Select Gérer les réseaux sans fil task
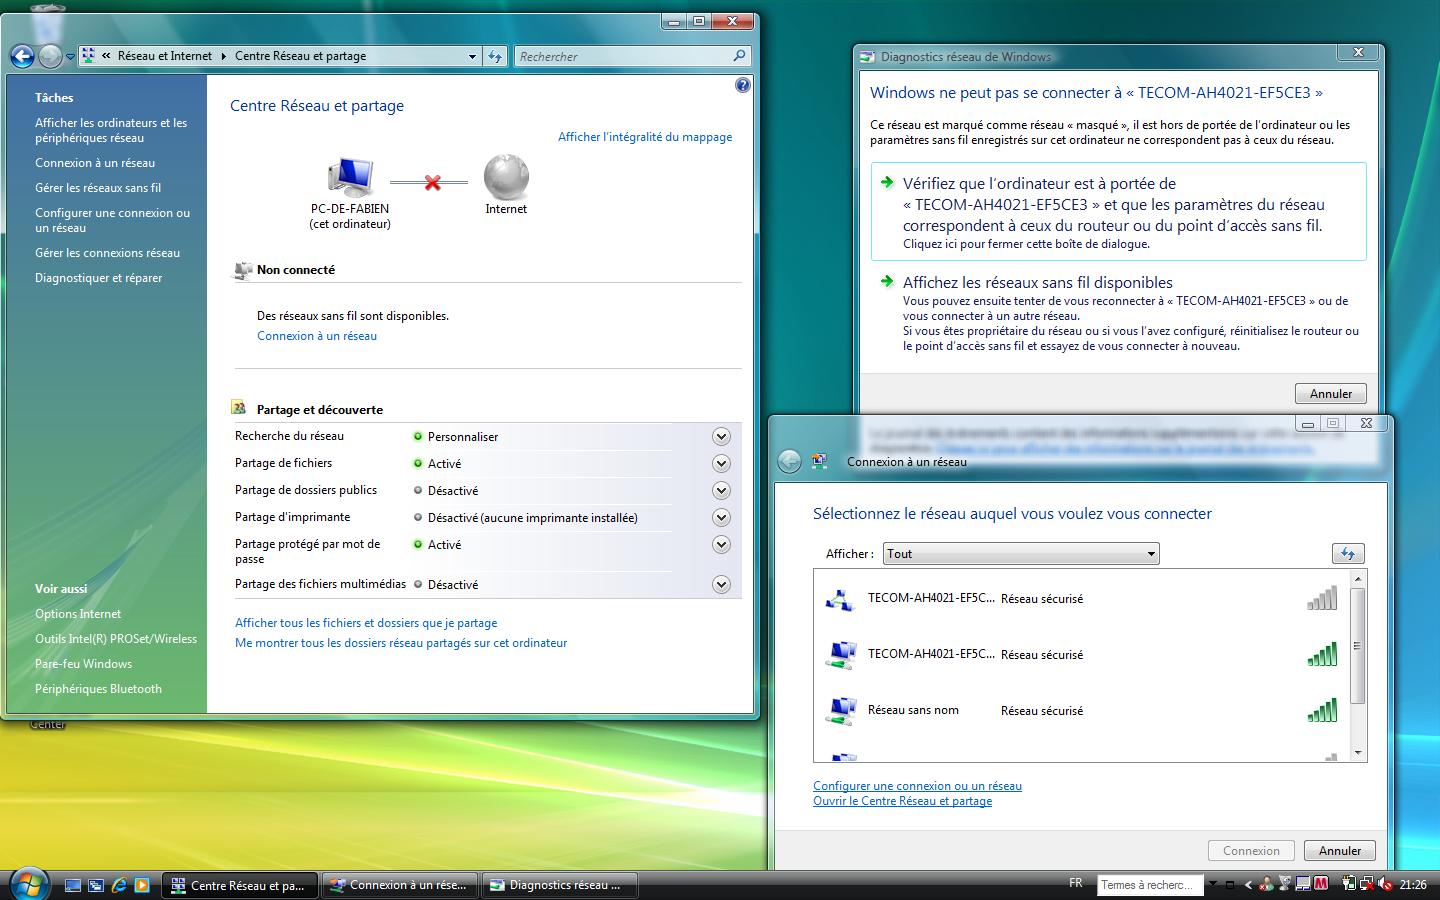The height and width of the screenshot is (900, 1440). point(98,188)
